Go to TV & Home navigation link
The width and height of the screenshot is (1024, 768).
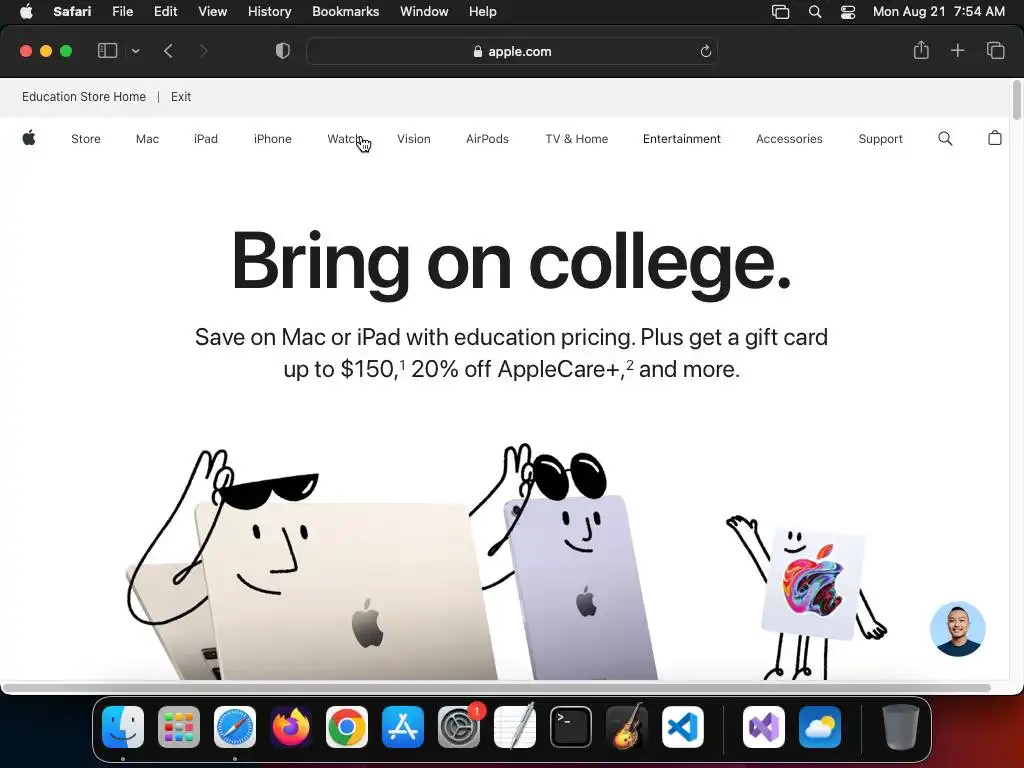coord(577,139)
